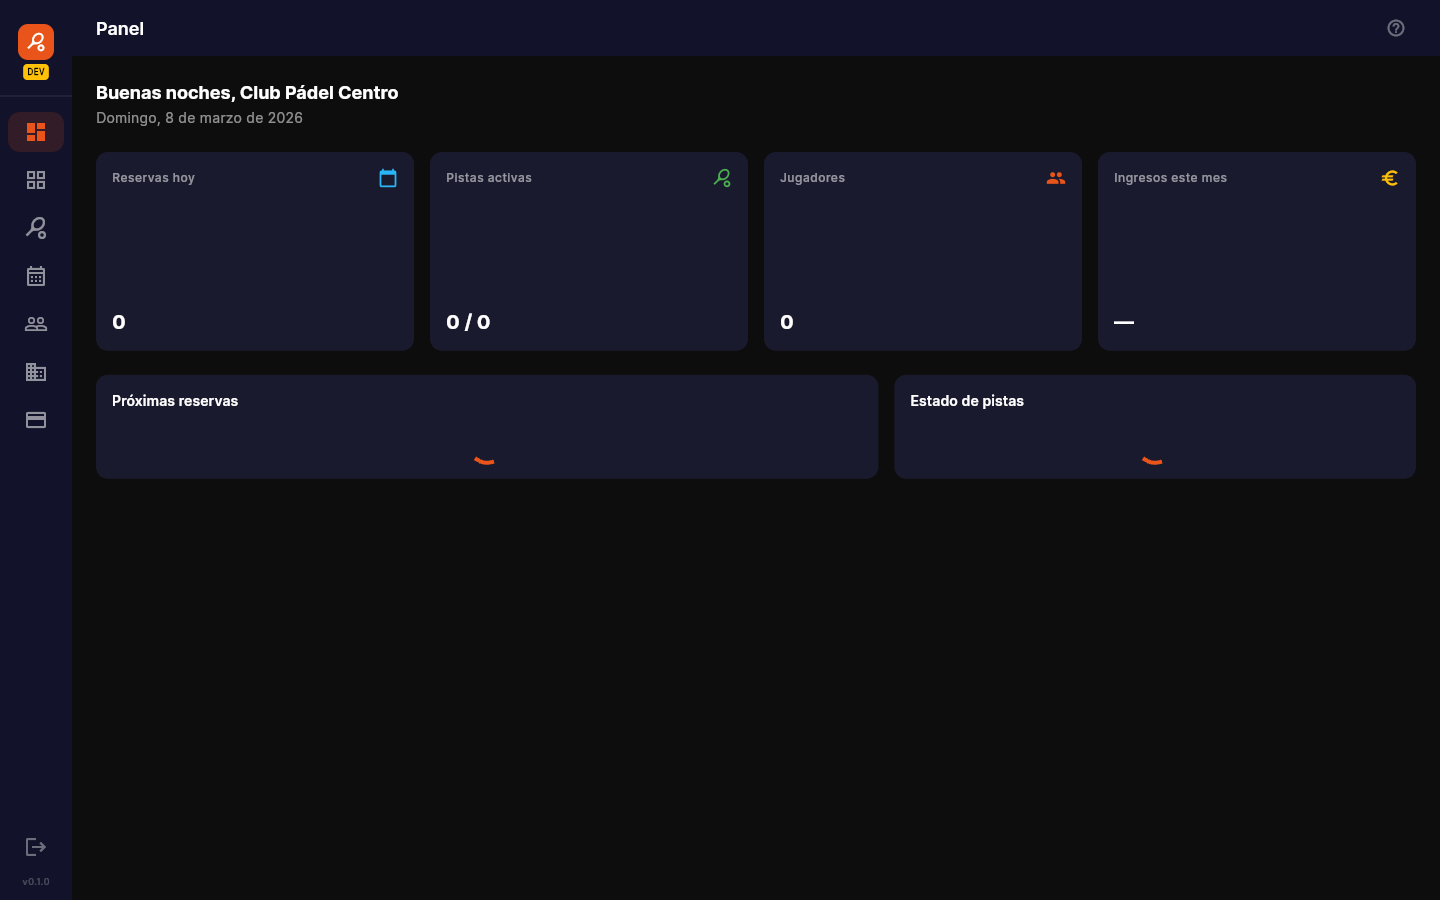Open the grid overview section in sidebar
1440x900 pixels.
click(x=36, y=180)
